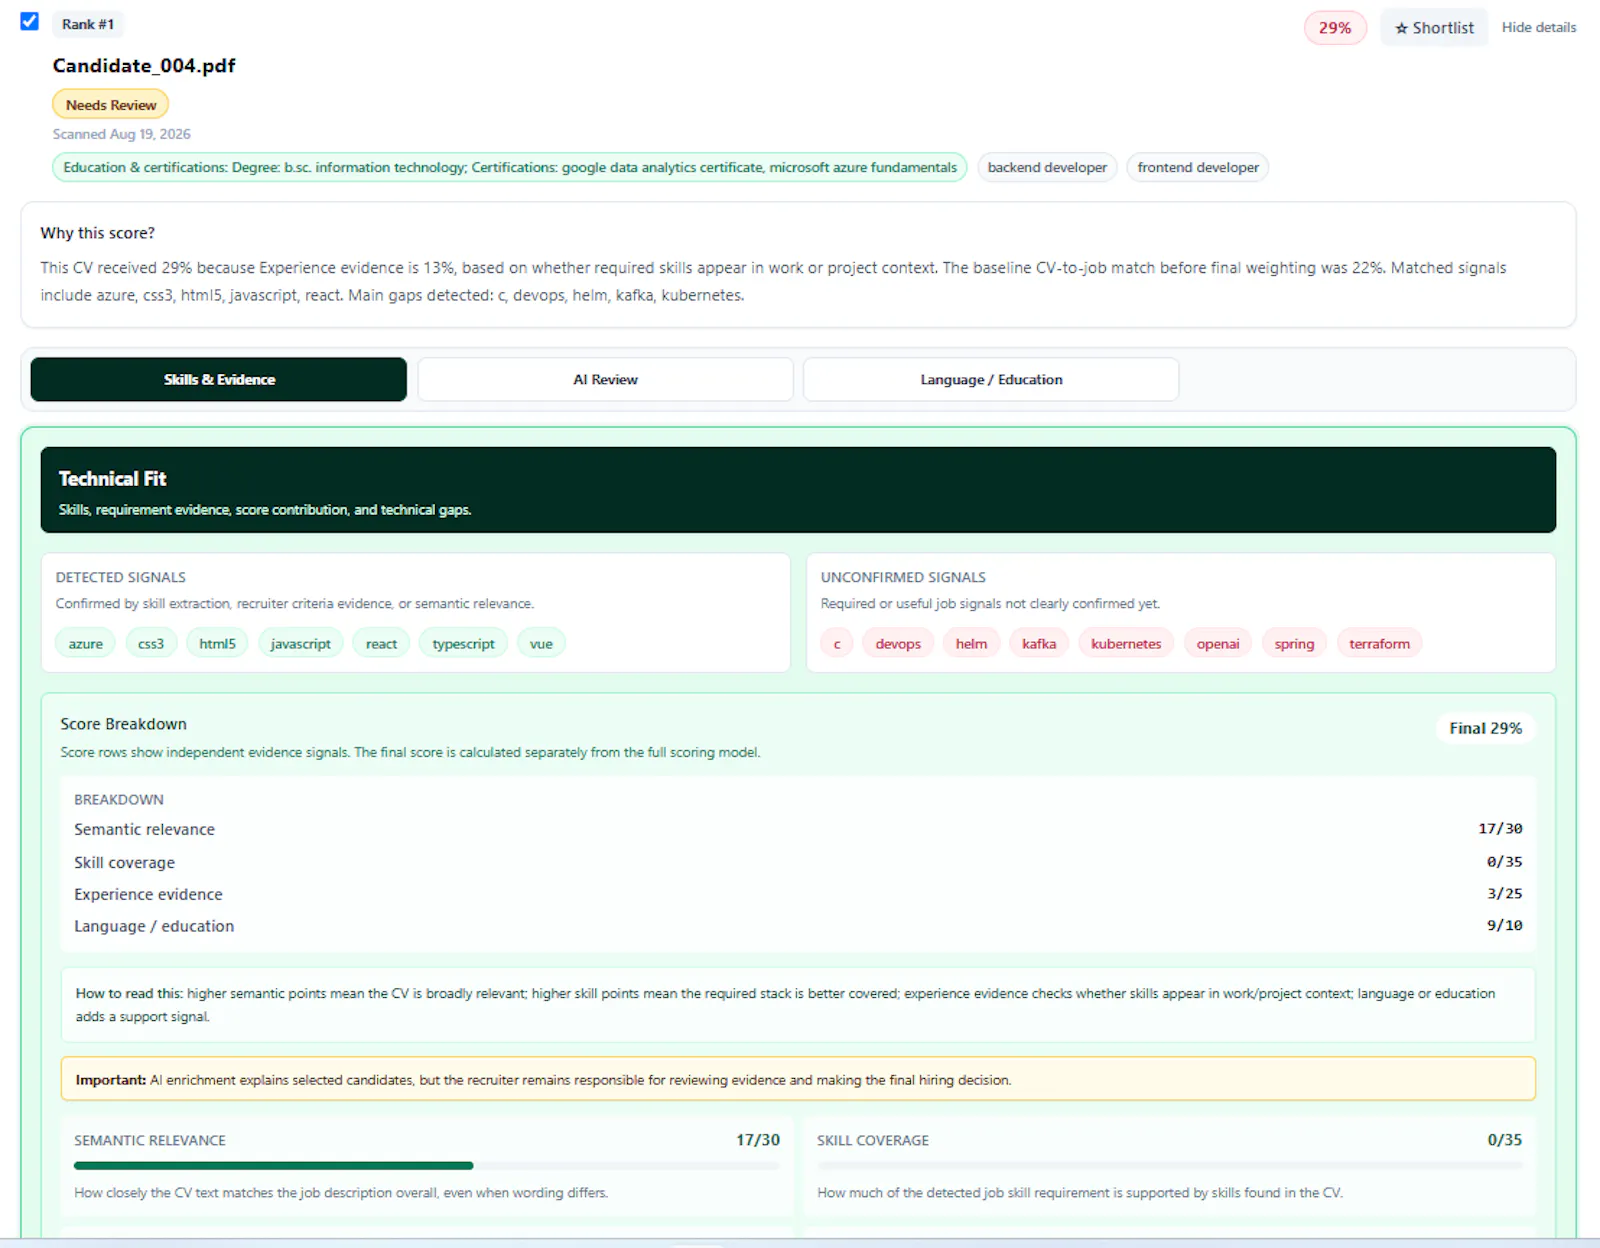This screenshot has height=1248, width=1600.
Task: Click the 9/10 language education score
Action: tap(1504, 926)
